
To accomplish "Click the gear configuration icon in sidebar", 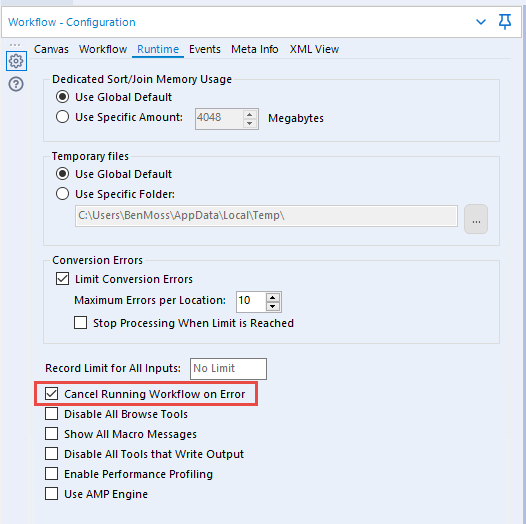I will coord(16,61).
